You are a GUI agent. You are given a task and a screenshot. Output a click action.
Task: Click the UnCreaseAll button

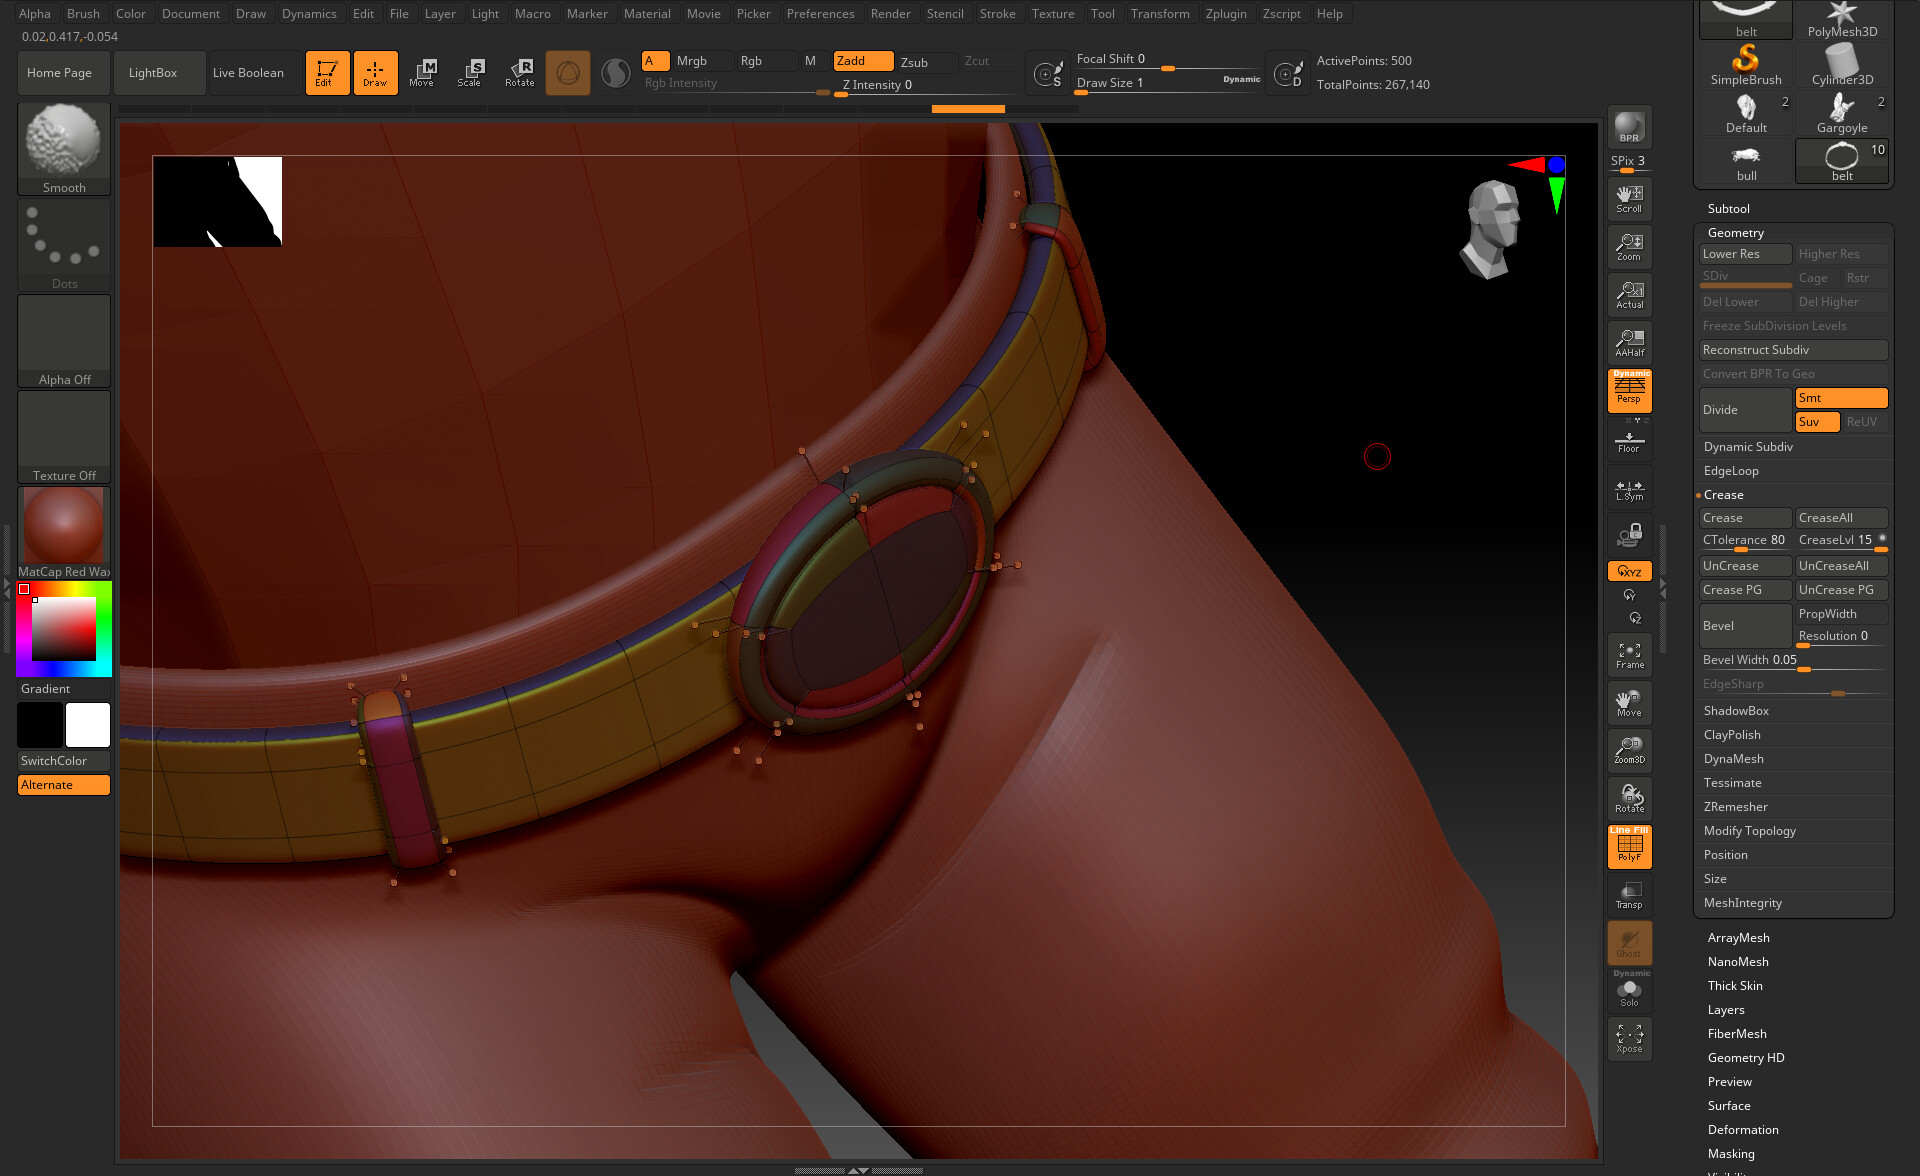click(1841, 566)
